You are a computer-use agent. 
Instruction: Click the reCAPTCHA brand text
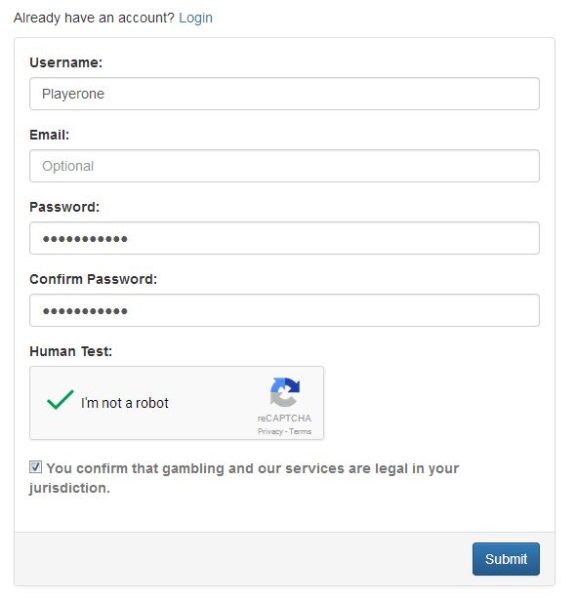pos(284,418)
